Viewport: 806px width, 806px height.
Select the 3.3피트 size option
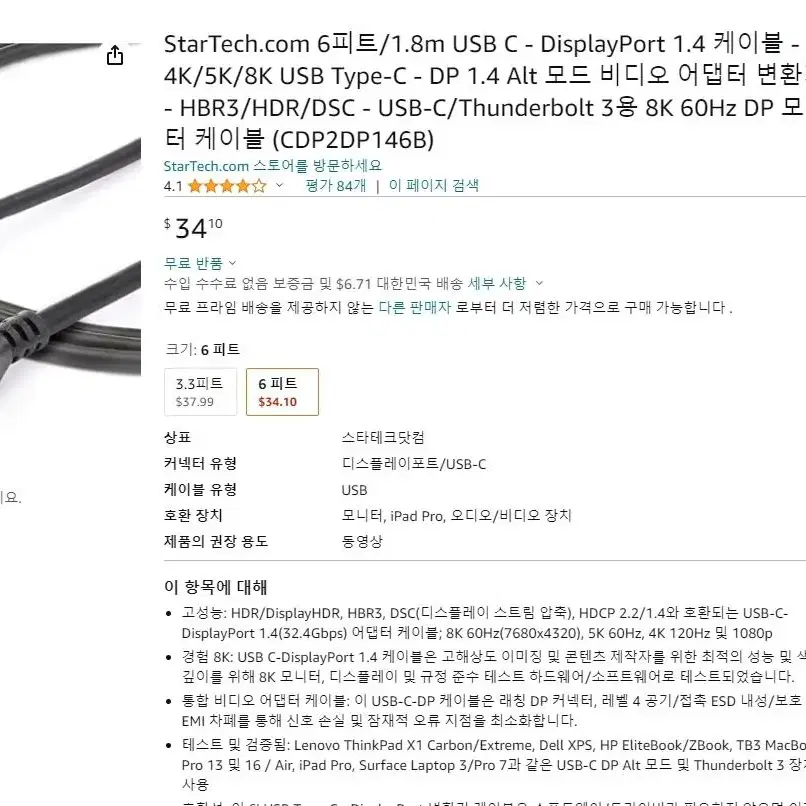[x=200, y=392]
